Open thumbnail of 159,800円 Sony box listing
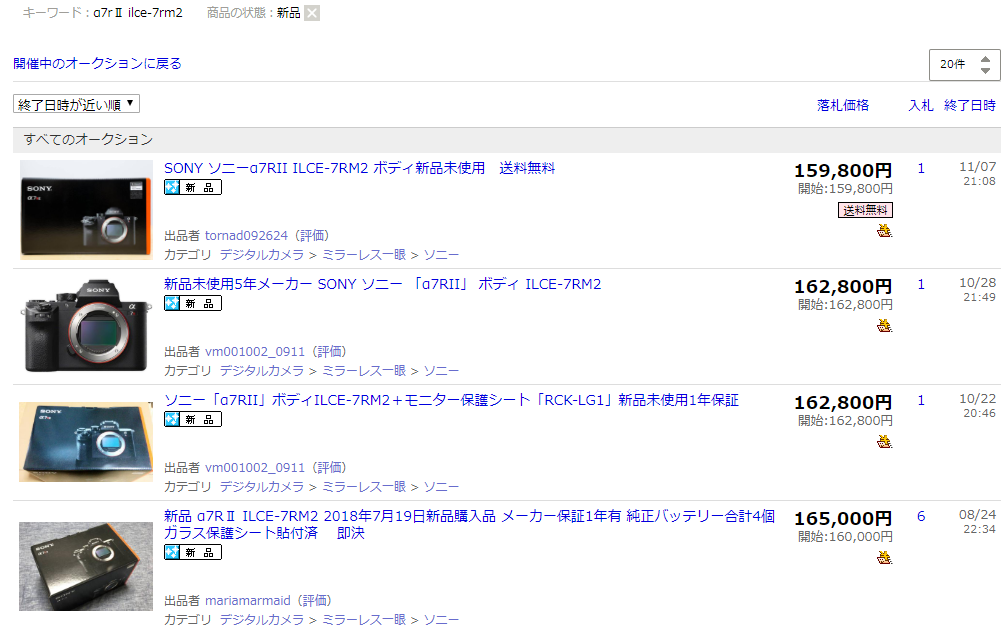Viewport: 1007px width, 638px height. 86,209
